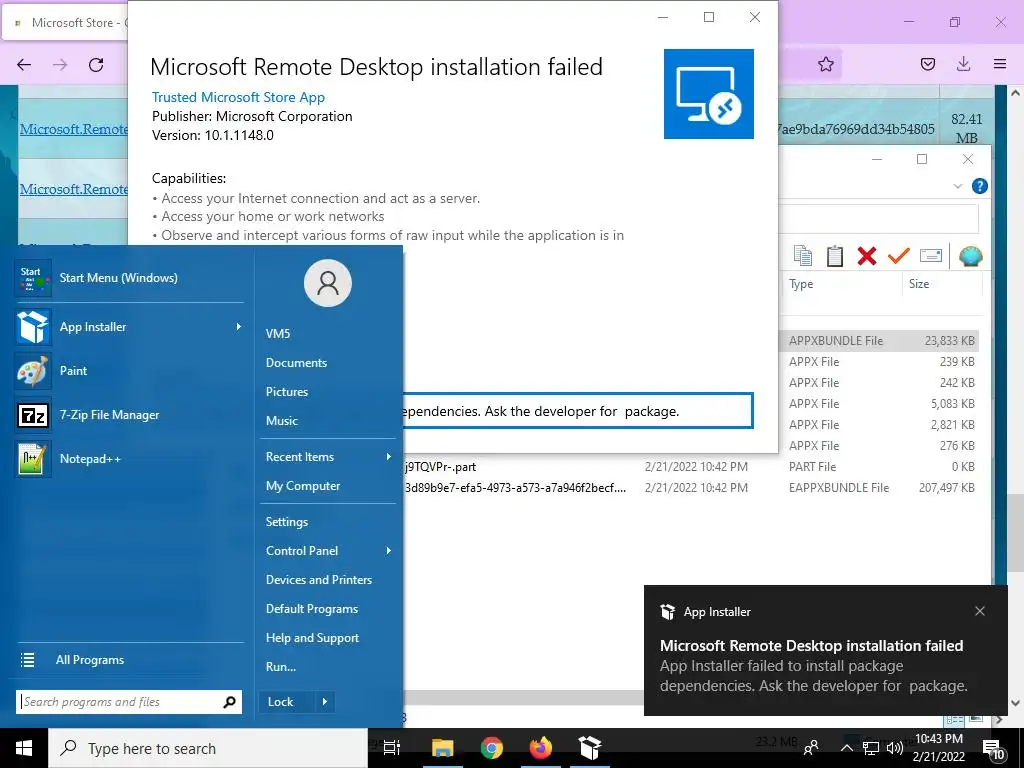Open Paint from the Start menu
The image size is (1024, 768).
click(x=129, y=371)
